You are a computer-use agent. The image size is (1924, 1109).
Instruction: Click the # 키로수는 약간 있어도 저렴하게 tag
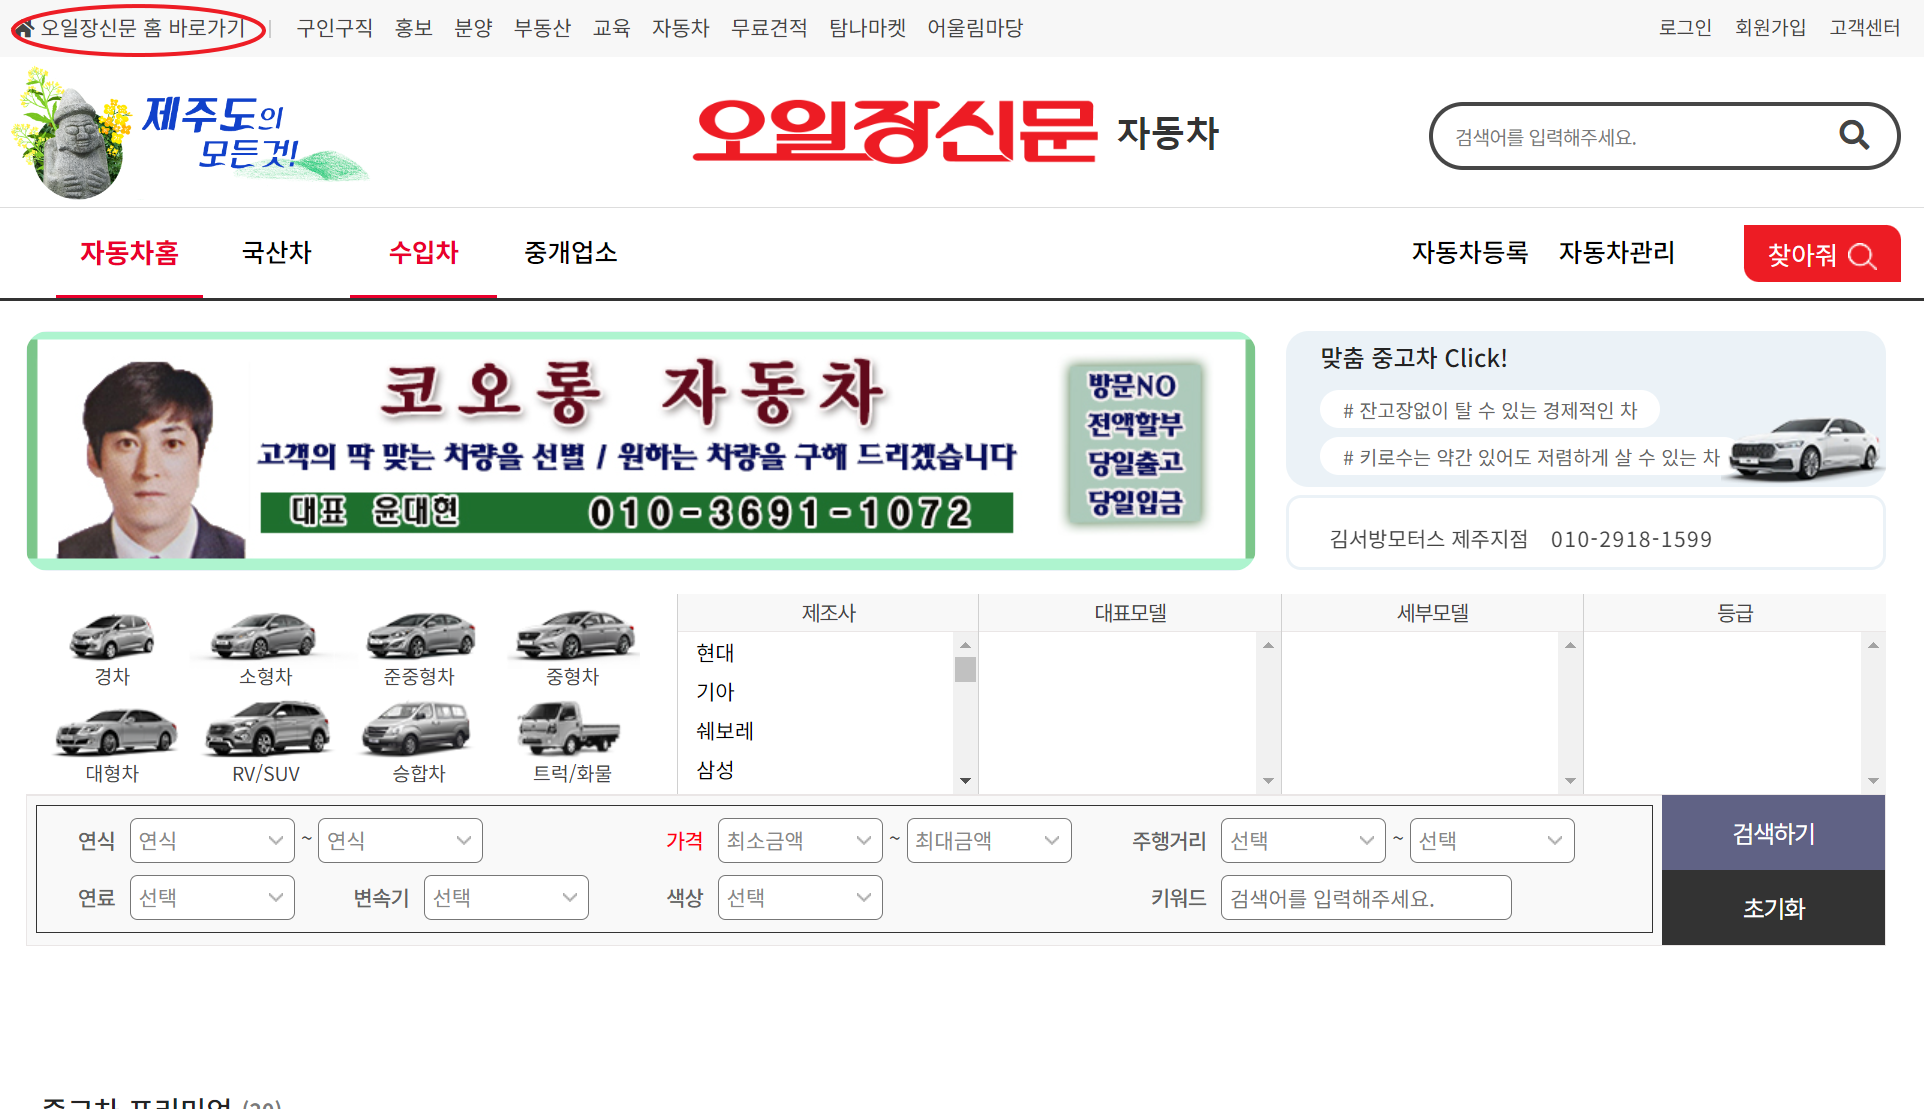[x=1530, y=457]
